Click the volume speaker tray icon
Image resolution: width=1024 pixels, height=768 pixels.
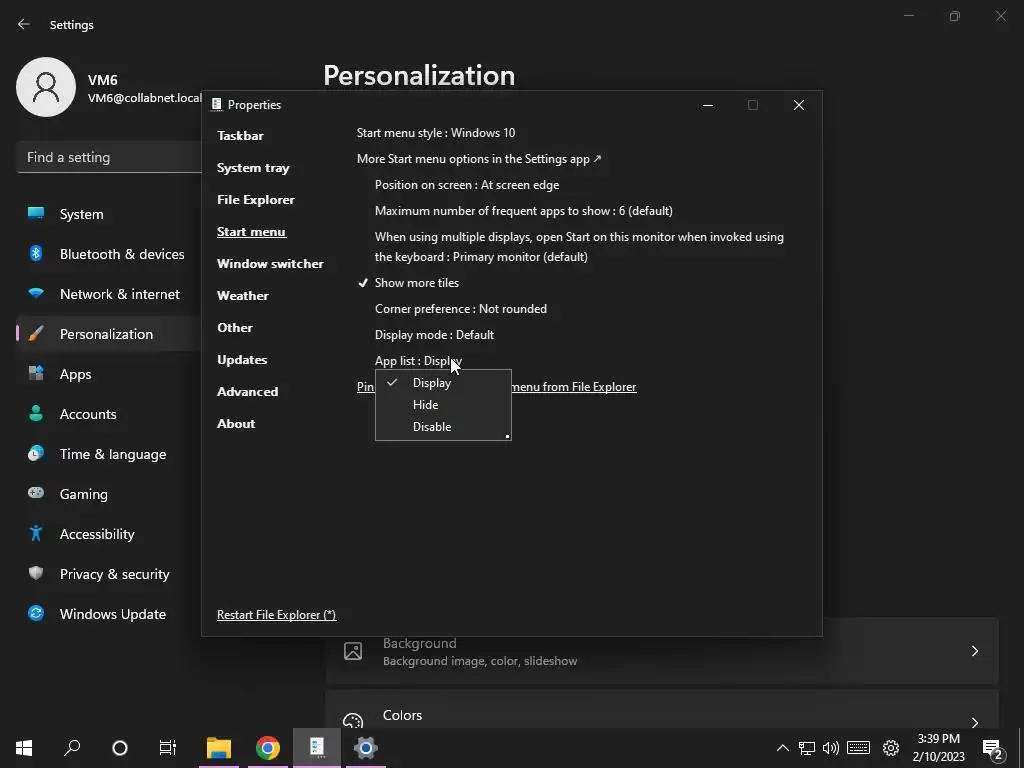(x=831, y=748)
